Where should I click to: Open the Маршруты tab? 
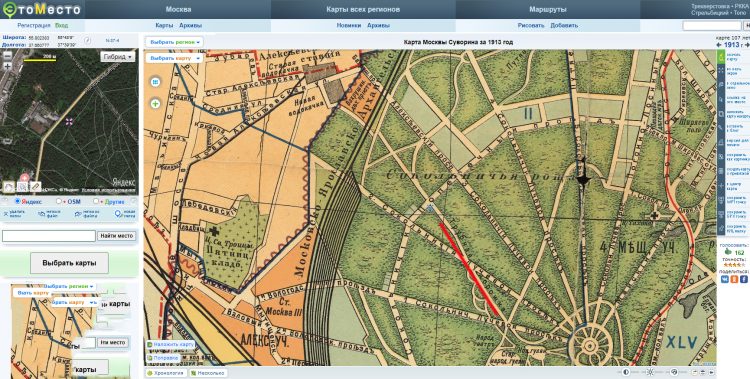548,9
